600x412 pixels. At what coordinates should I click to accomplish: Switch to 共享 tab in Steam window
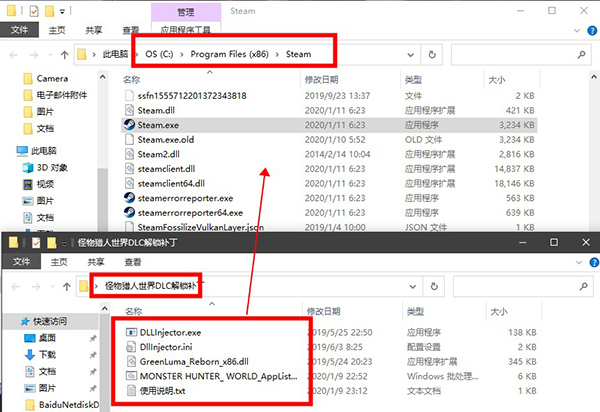point(94,30)
